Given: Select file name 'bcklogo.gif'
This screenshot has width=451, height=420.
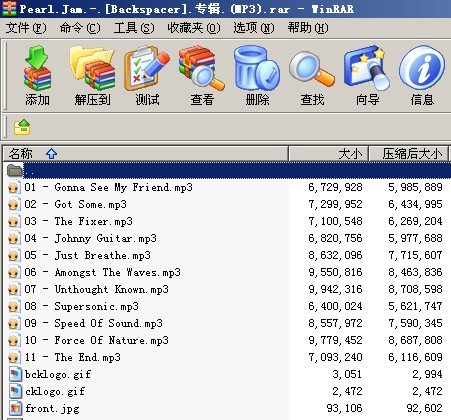Looking at the screenshot, I should [x=58, y=374].
